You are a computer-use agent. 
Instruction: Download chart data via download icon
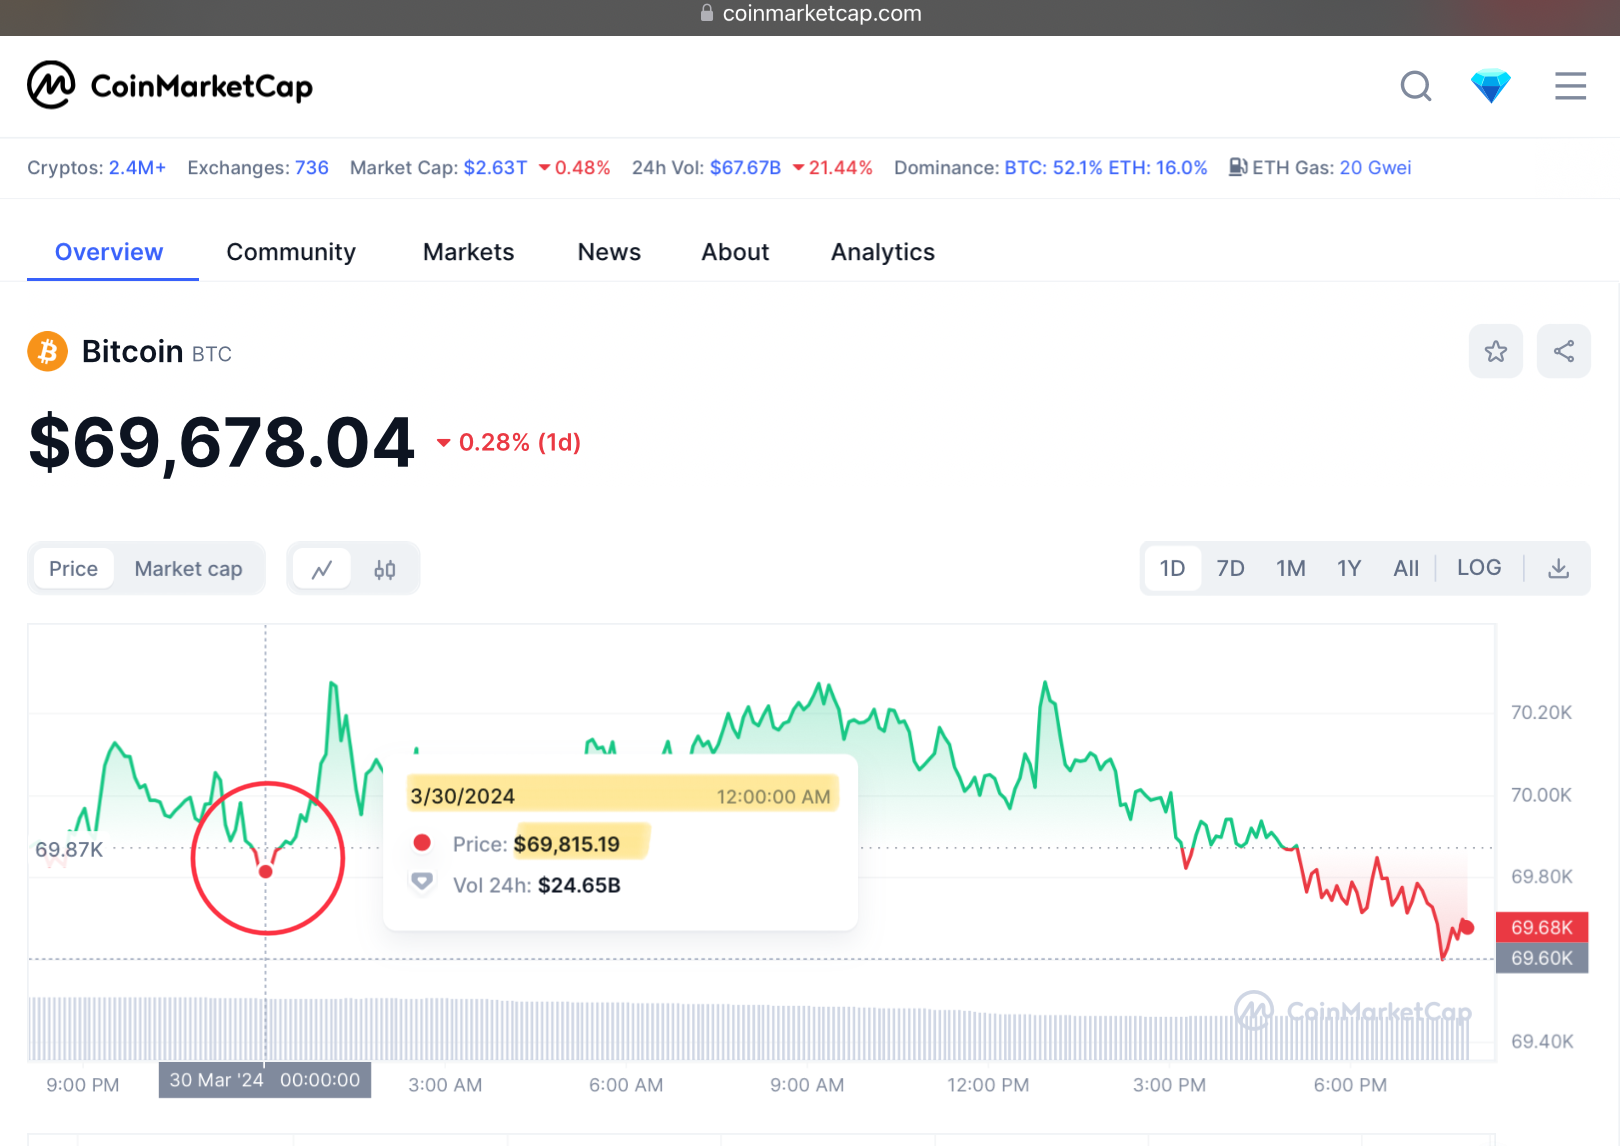pyautogui.click(x=1558, y=569)
